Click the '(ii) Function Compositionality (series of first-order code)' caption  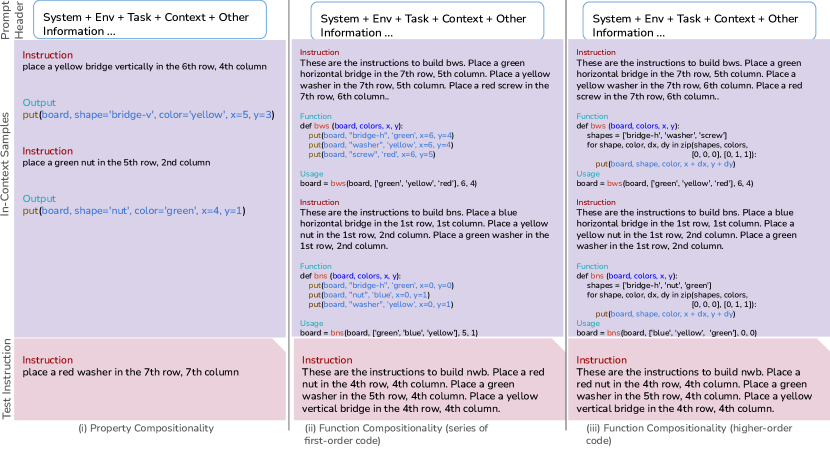click(x=396, y=434)
